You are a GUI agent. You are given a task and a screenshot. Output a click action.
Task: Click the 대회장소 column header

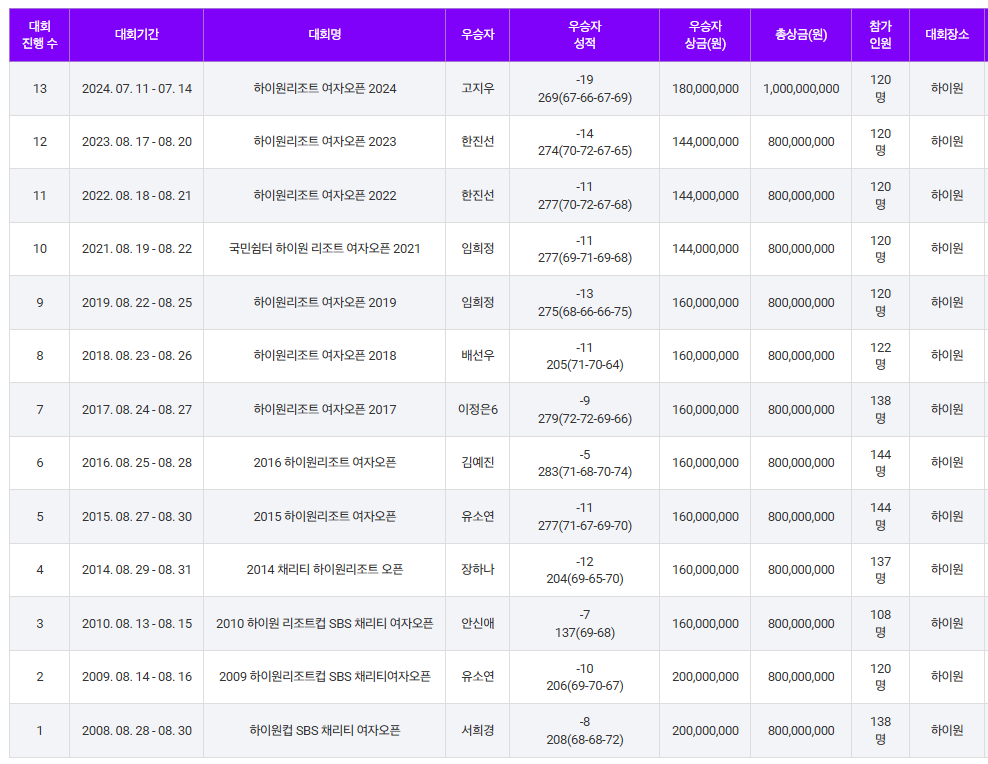click(x=946, y=35)
